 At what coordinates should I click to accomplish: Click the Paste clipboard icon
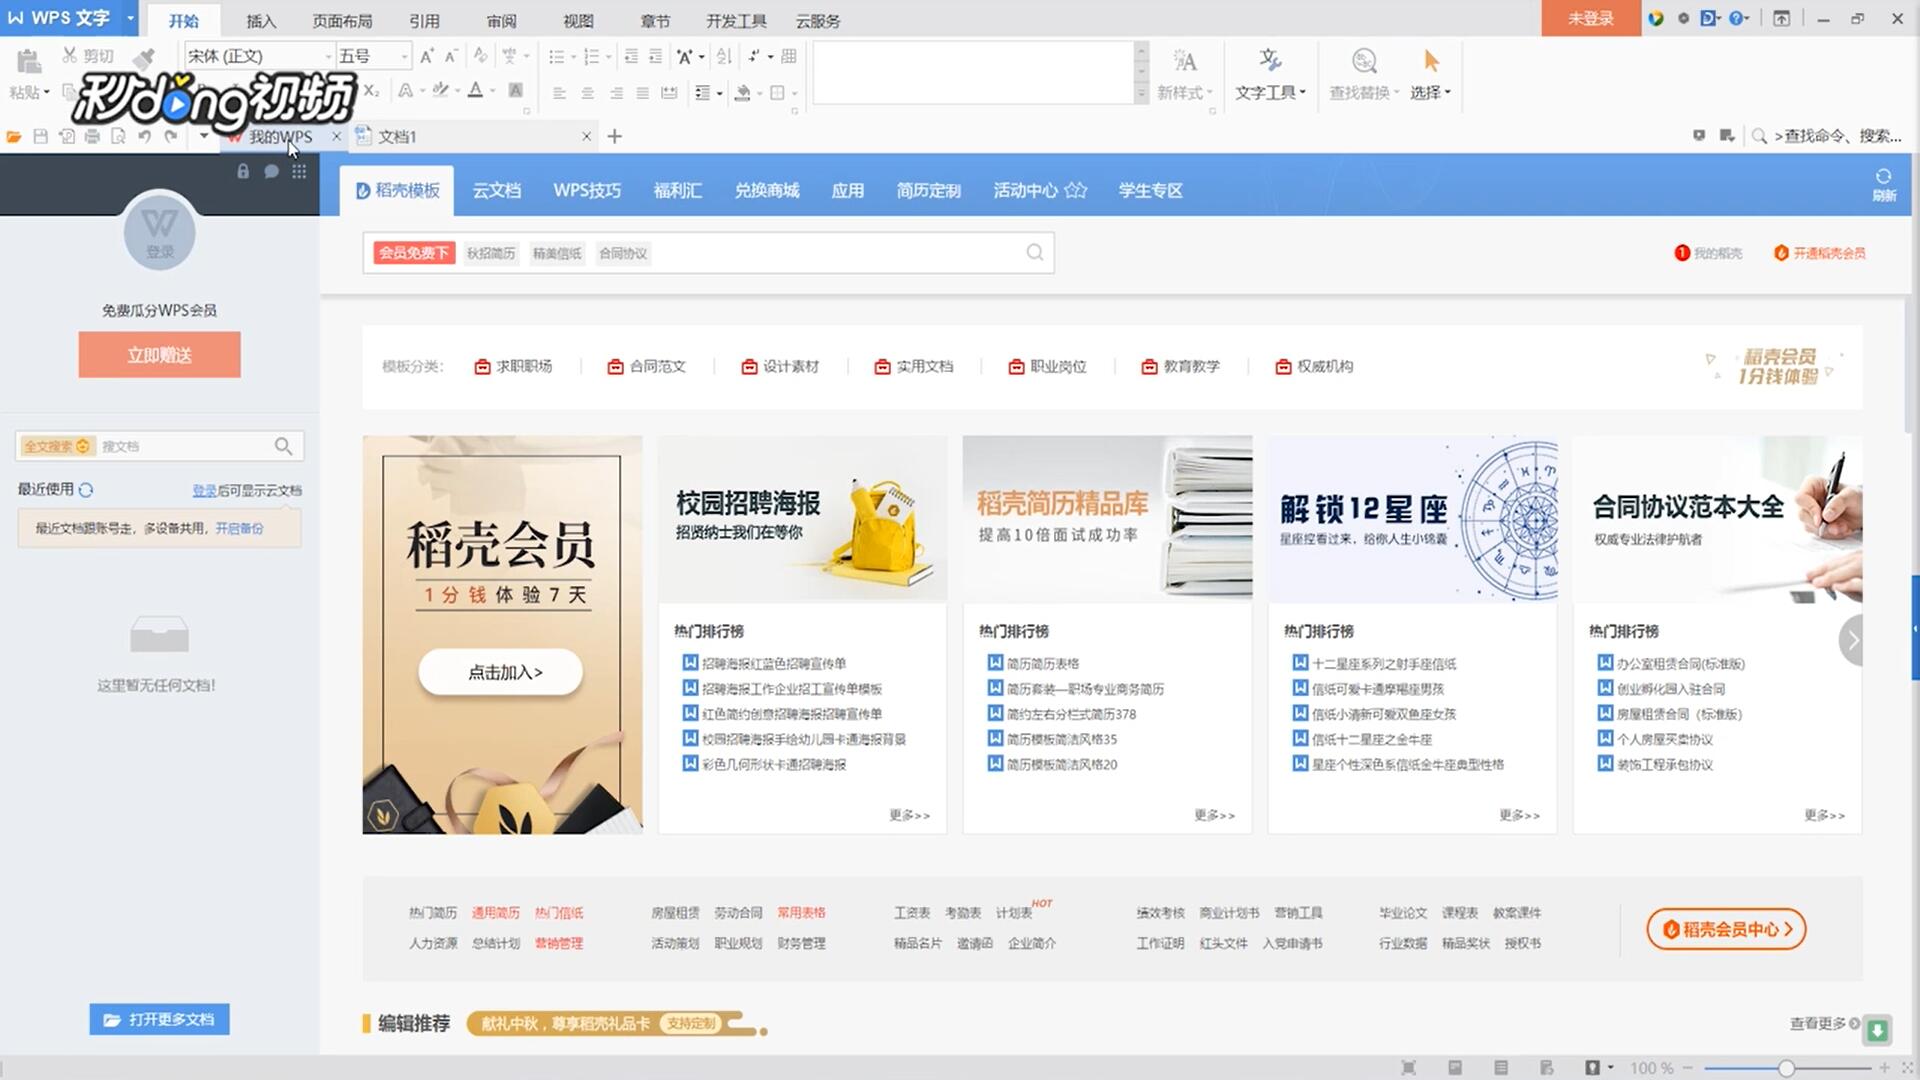pyautogui.click(x=28, y=61)
